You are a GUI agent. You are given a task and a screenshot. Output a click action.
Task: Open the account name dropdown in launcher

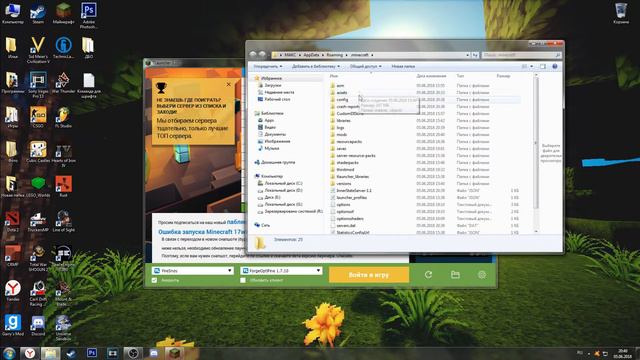point(192,271)
